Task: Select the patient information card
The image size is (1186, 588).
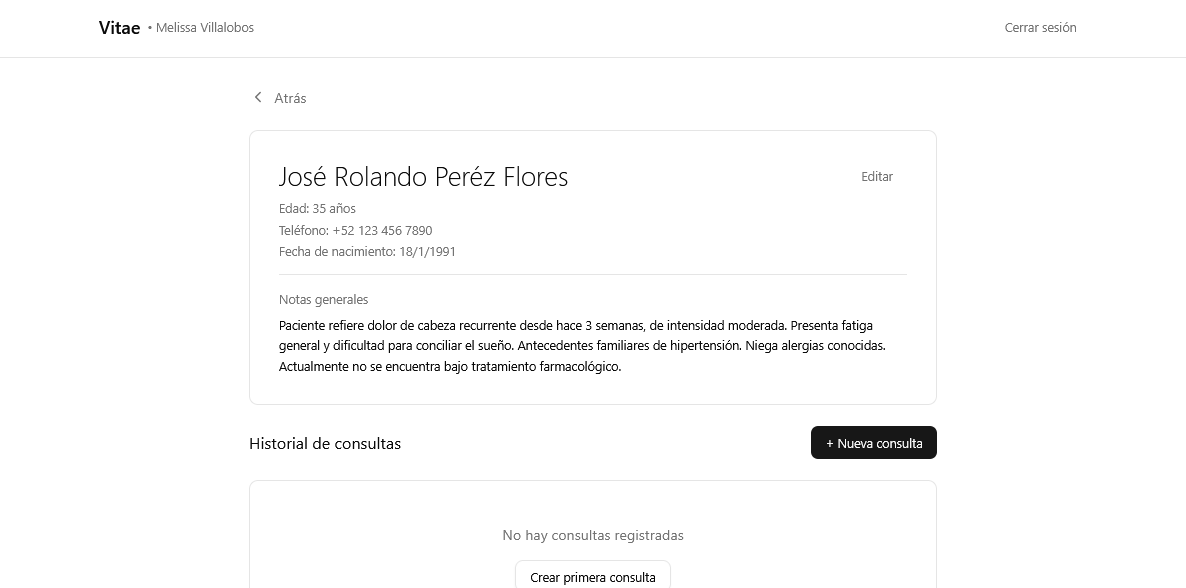Action: point(592,267)
